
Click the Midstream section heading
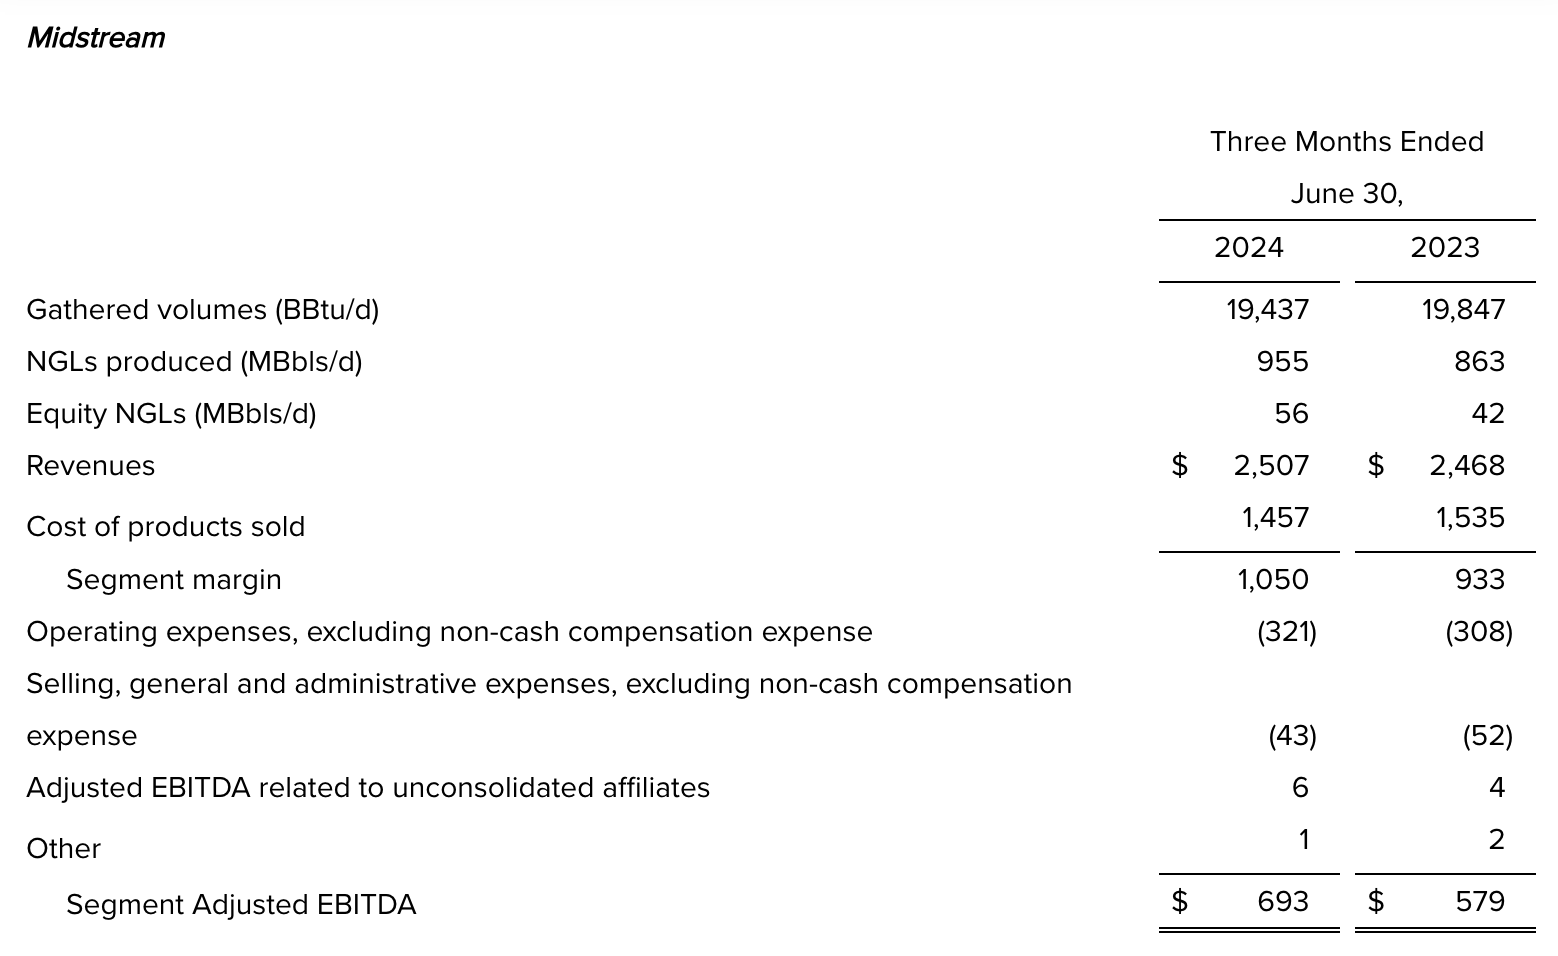96,38
